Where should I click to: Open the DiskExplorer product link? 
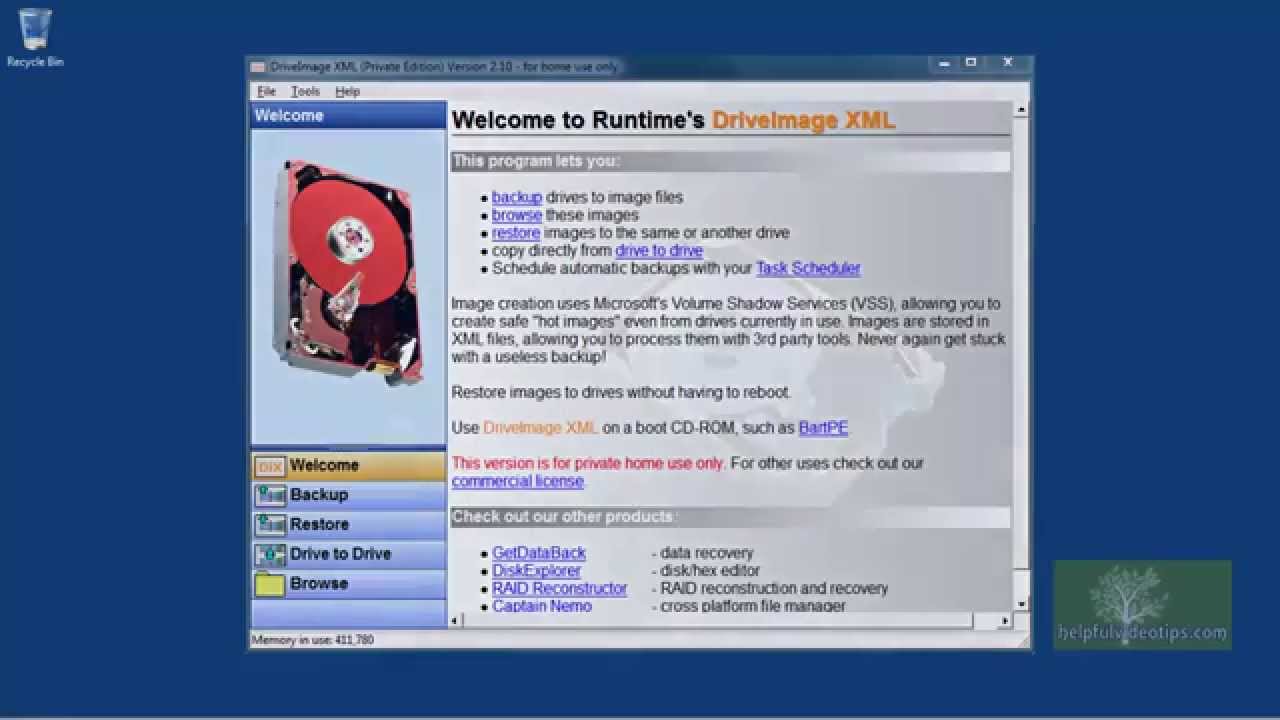tap(536, 571)
